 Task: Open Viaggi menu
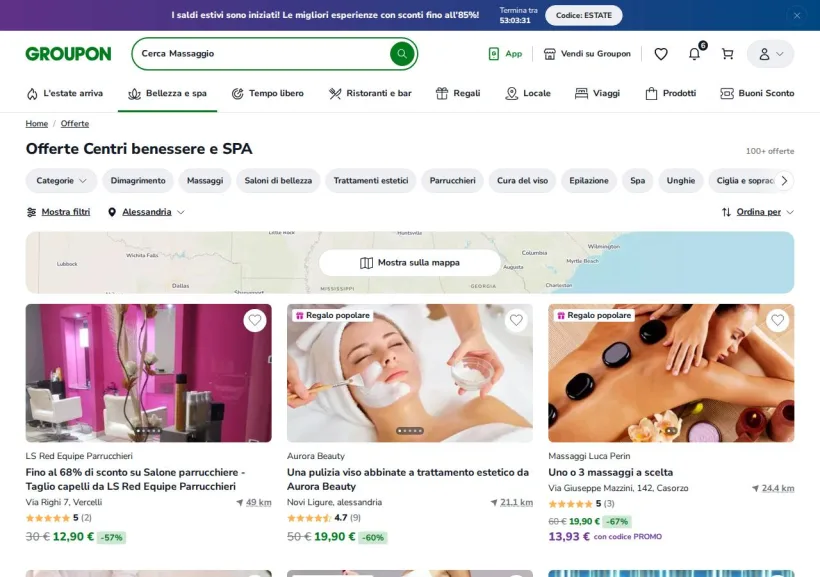point(597,93)
